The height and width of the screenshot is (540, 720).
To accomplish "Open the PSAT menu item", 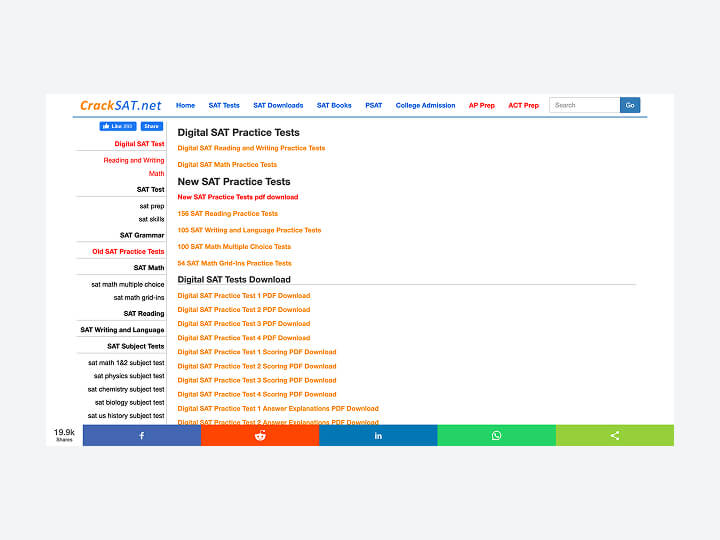I will [374, 105].
